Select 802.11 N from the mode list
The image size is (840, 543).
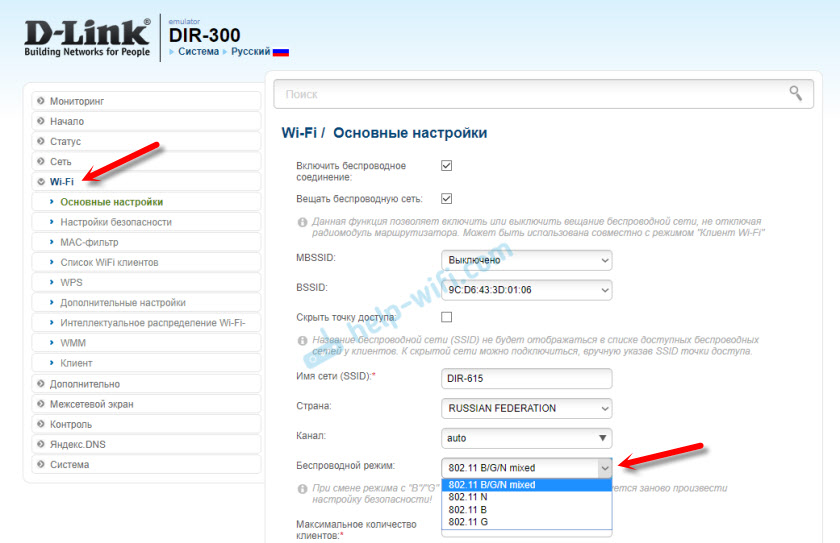468,497
